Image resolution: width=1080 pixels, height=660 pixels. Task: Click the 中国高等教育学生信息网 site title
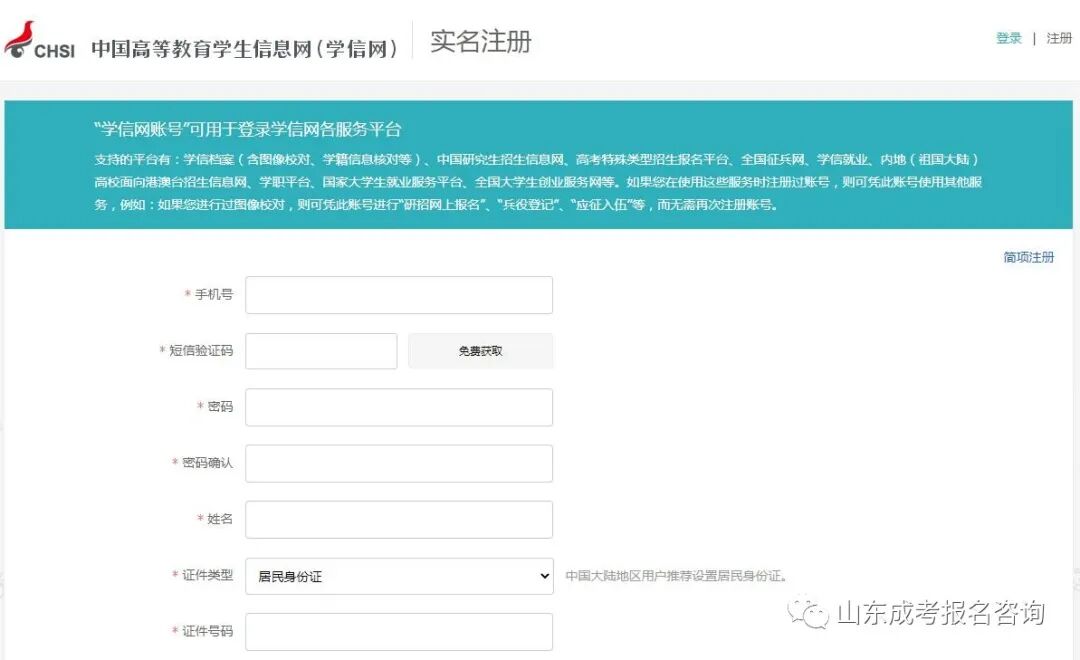click(x=245, y=49)
